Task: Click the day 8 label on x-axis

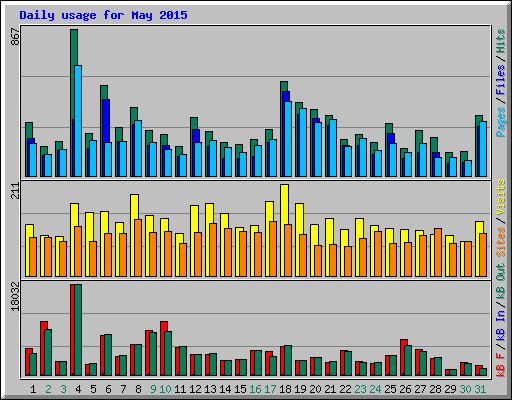Action: pos(138,389)
